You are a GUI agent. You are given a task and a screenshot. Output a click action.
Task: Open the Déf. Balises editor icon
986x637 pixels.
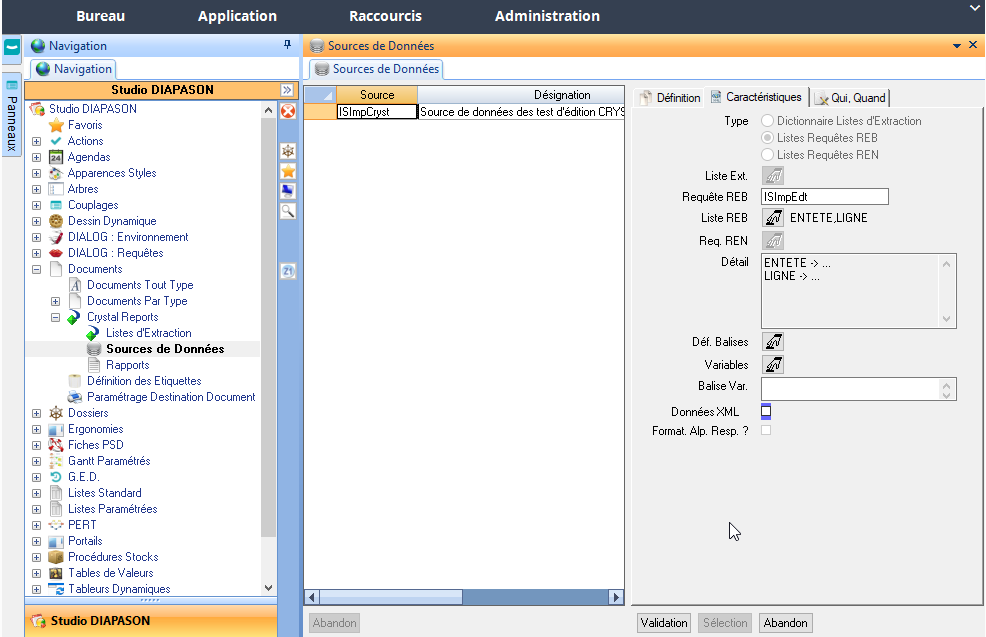pyautogui.click(x=773, y=342)
